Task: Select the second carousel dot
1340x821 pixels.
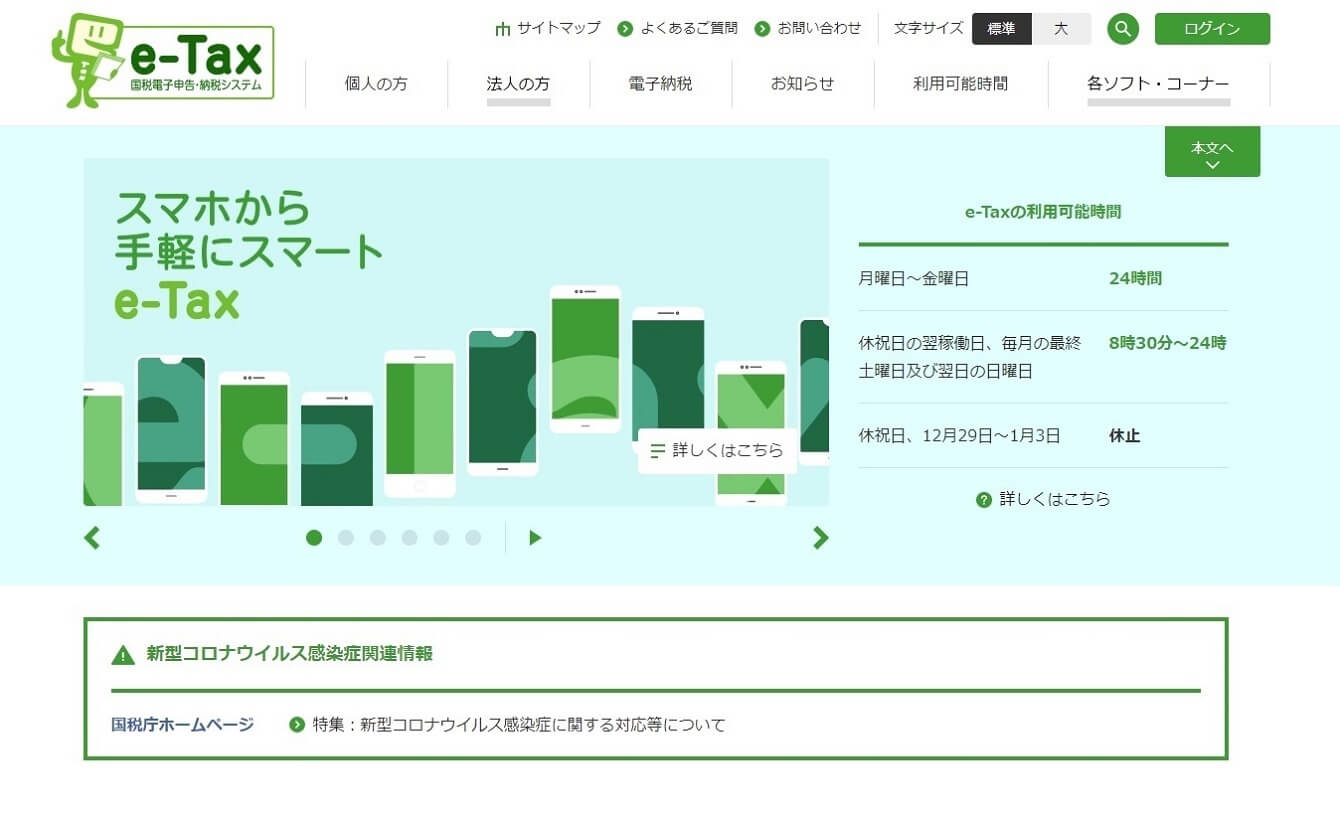Action: [346, 538]
